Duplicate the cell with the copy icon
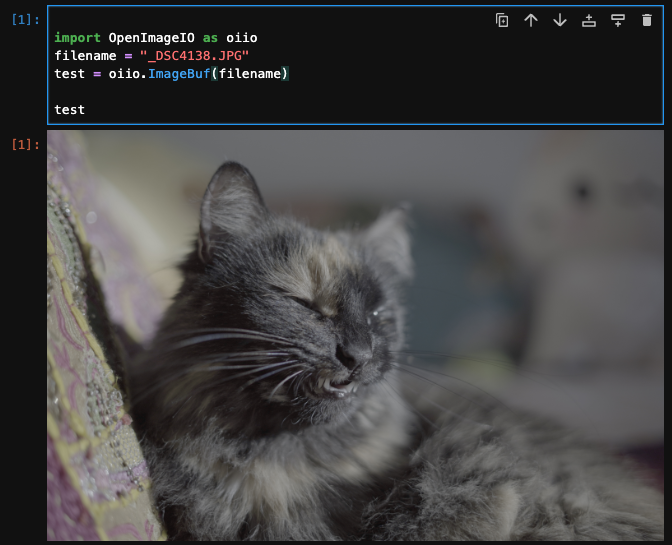672x545 pixels. pyautogui.click(x=502, y=20)
